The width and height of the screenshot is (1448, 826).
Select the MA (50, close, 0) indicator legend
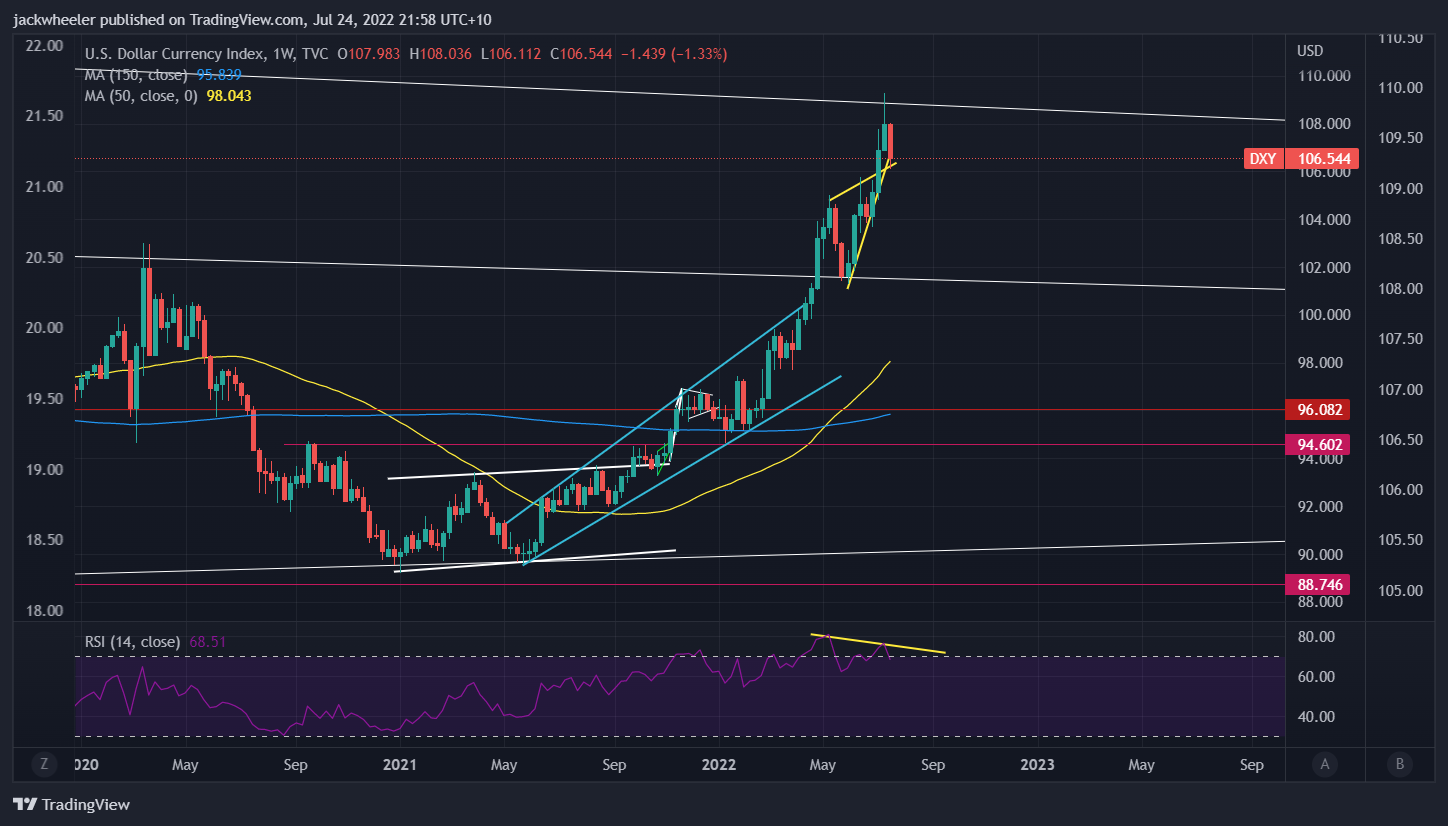click(x=139, y=96)
